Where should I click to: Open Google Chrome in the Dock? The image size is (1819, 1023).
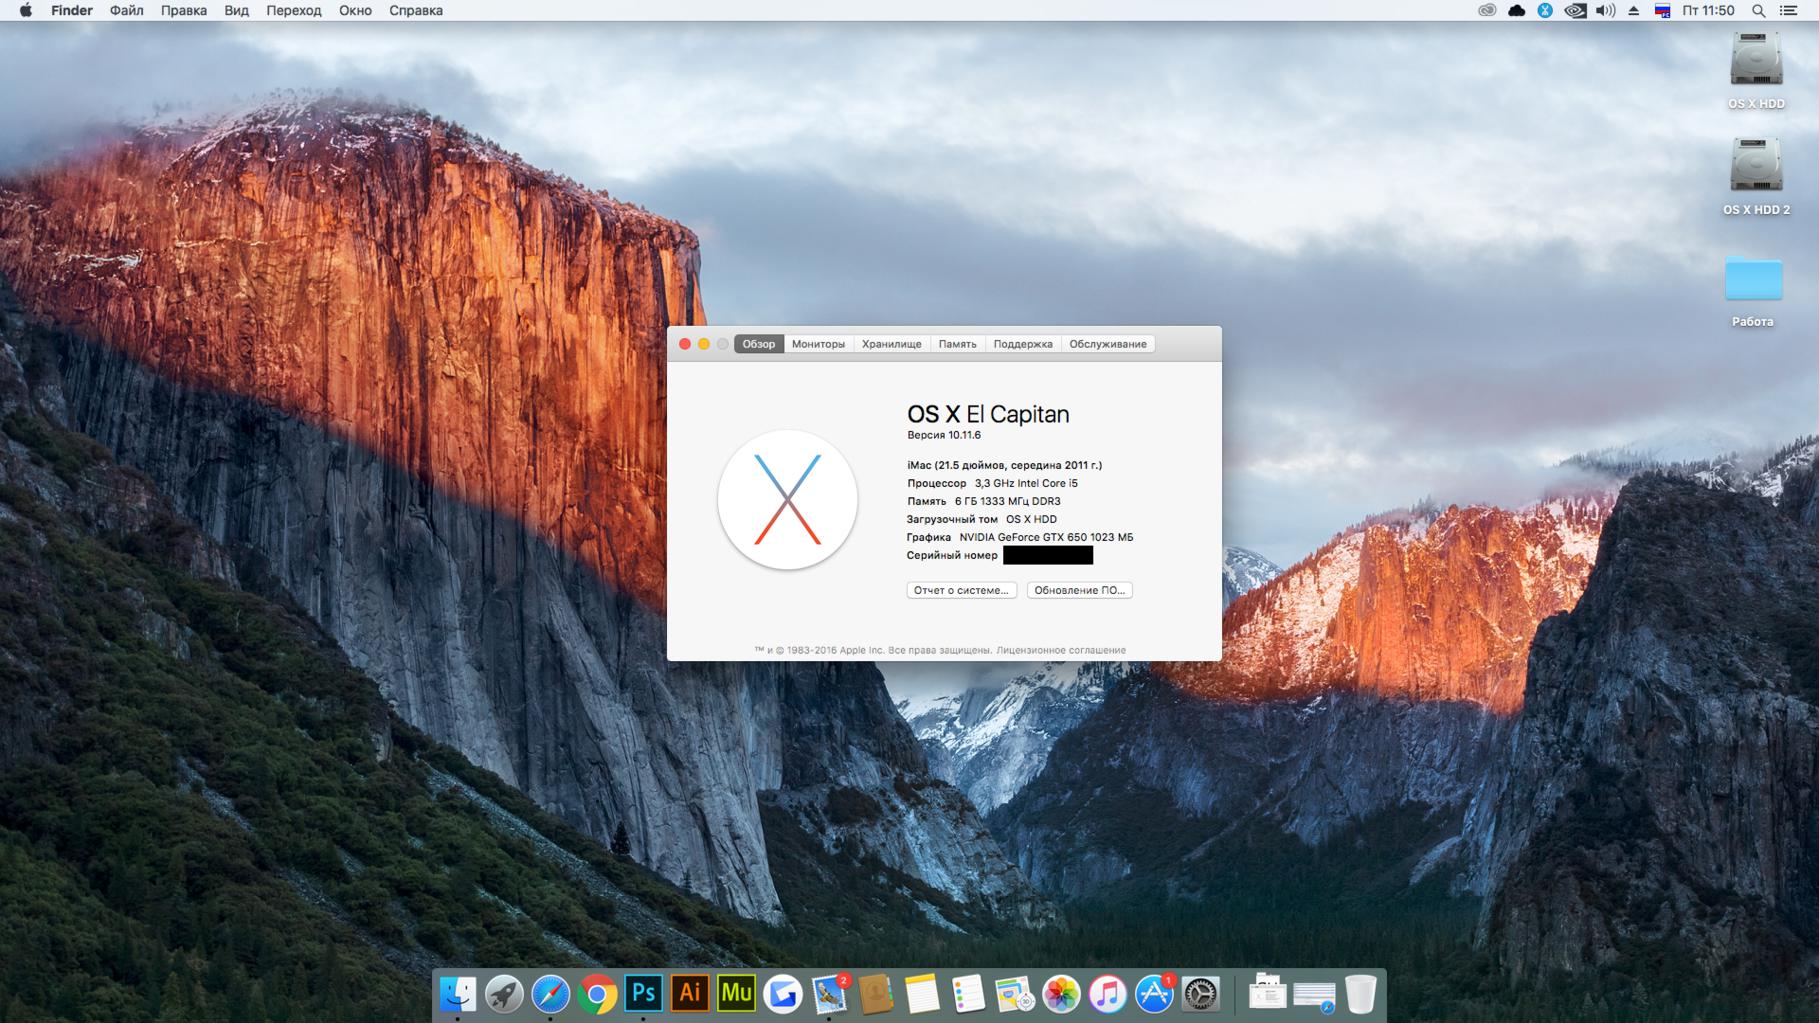tap(597, 994)
